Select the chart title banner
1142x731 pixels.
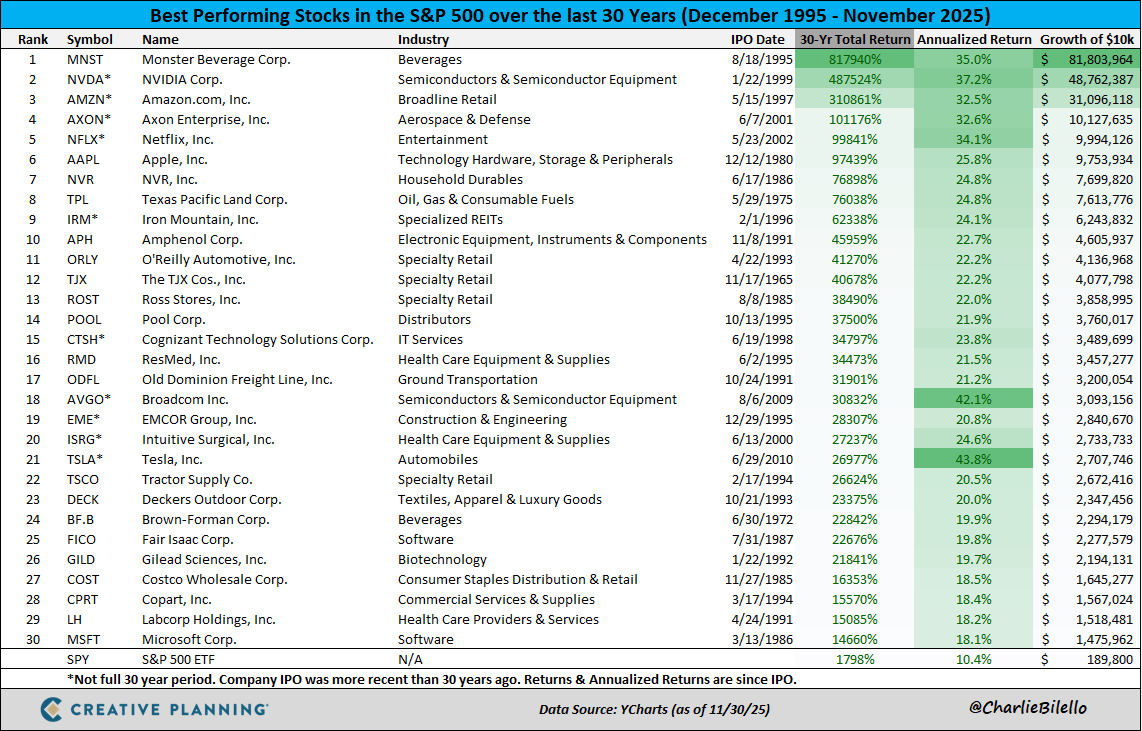coord(570,15)
